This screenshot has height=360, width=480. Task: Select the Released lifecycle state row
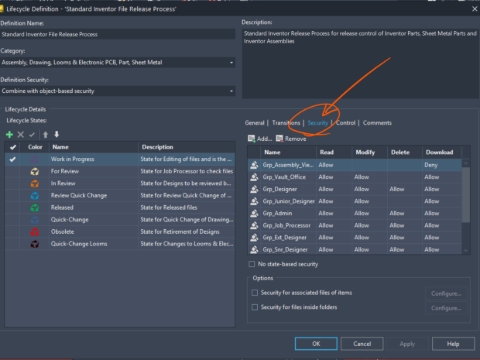[x=120, y=208]
